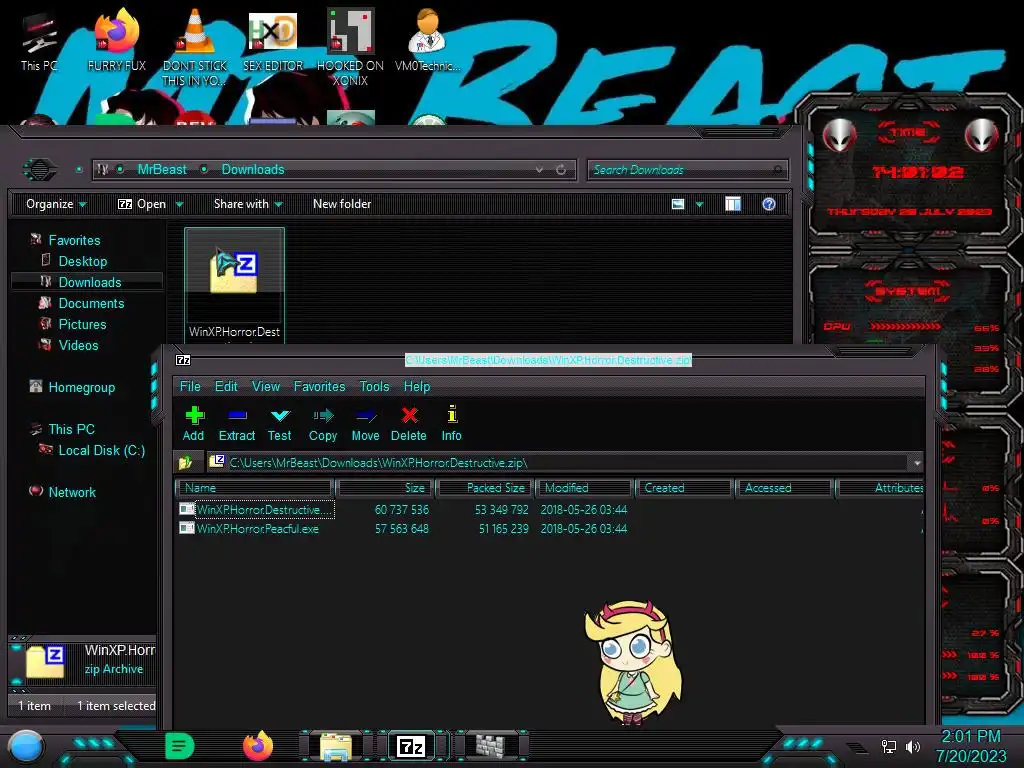Open Firefox from the taskbar

[x=258, y=746]
